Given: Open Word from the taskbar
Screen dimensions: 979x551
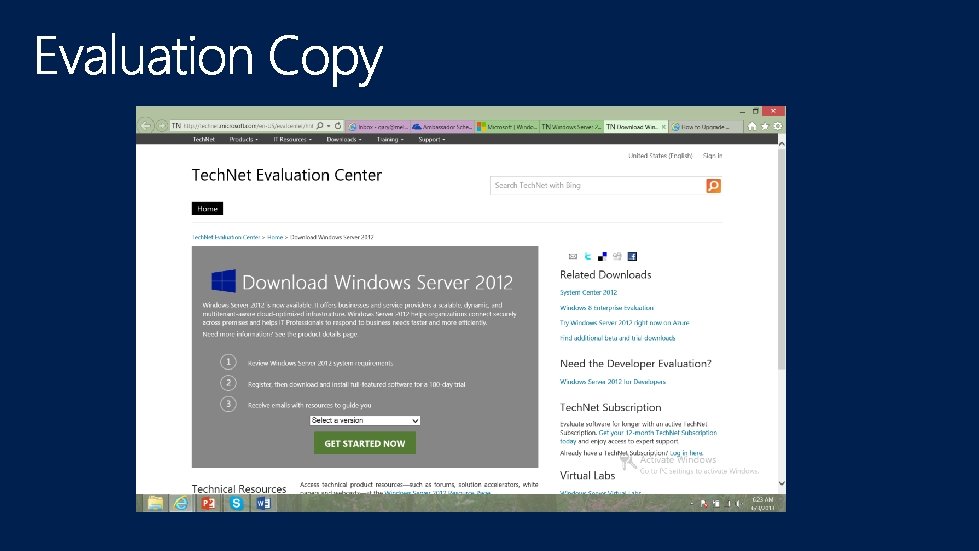Looking at the screenshot, I should pos(263,503).
